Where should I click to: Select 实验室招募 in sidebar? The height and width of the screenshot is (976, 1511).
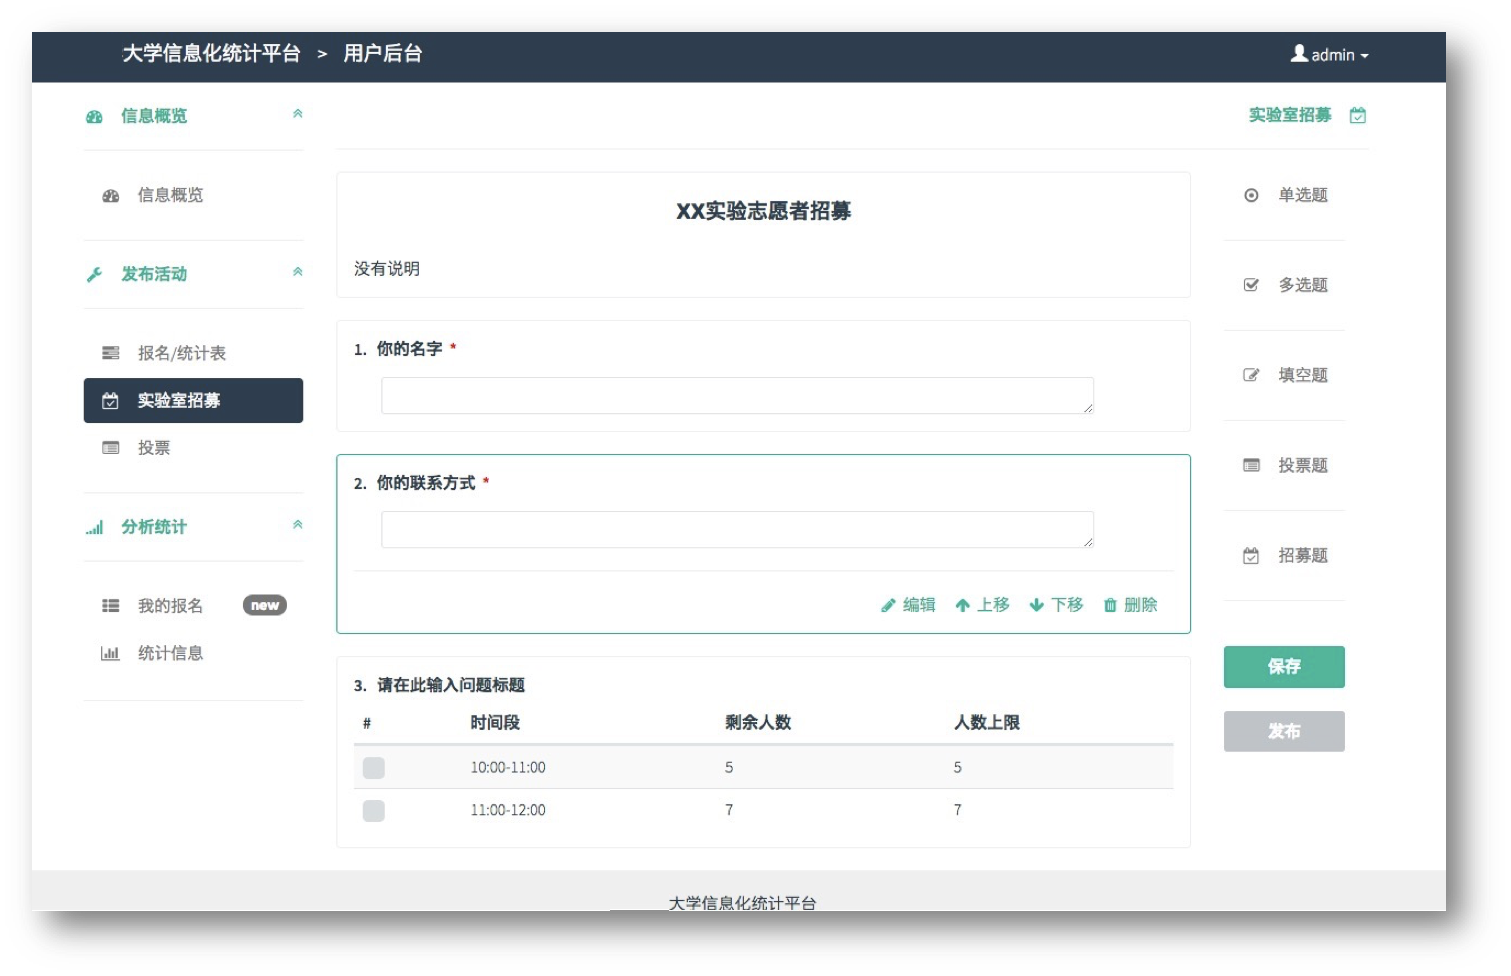click(193, 401)
